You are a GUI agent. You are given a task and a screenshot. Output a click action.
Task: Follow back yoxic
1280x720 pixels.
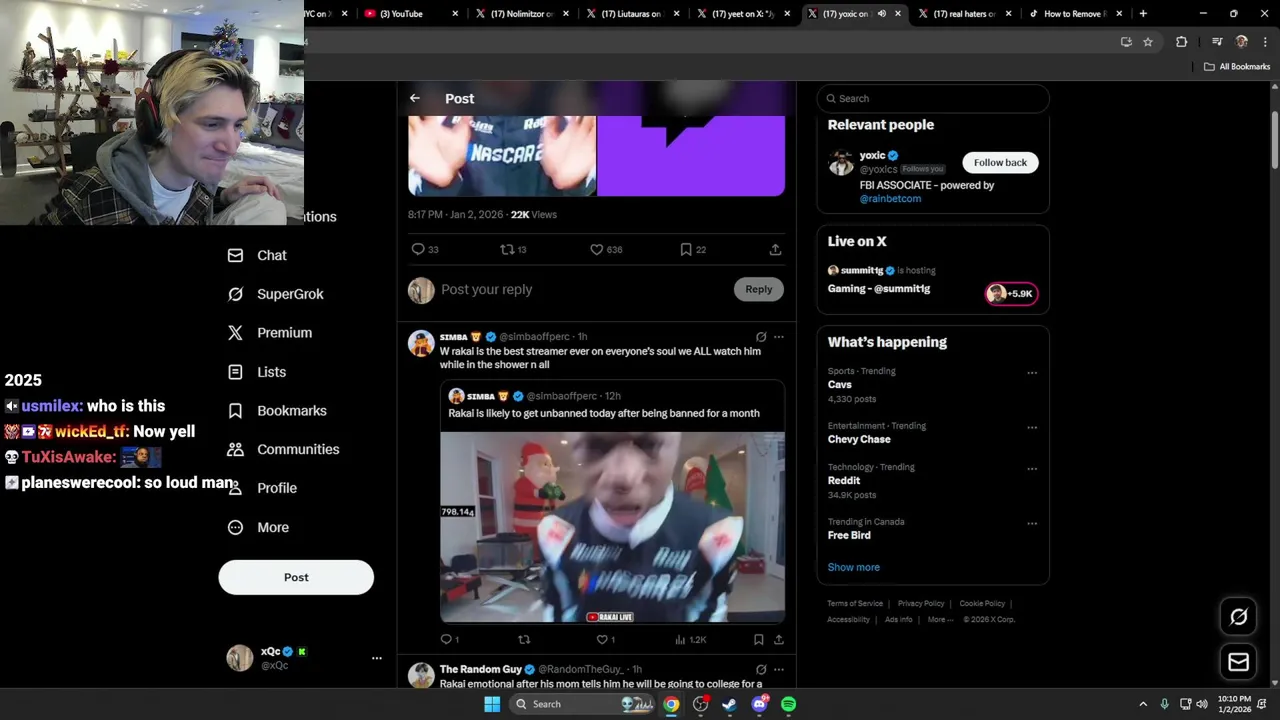click(x=1000, y=162)
